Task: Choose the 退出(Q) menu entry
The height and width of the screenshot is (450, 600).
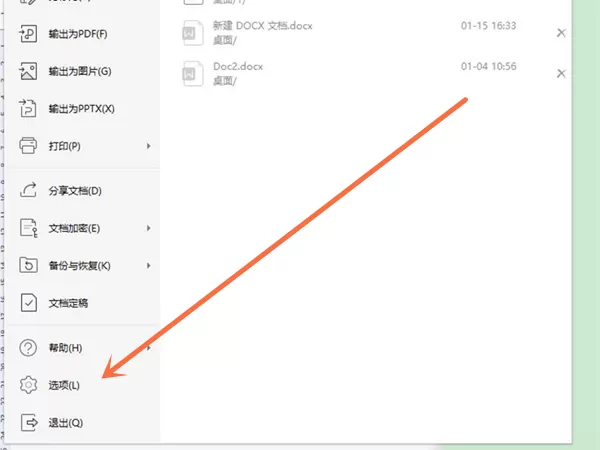Action: 82,422
